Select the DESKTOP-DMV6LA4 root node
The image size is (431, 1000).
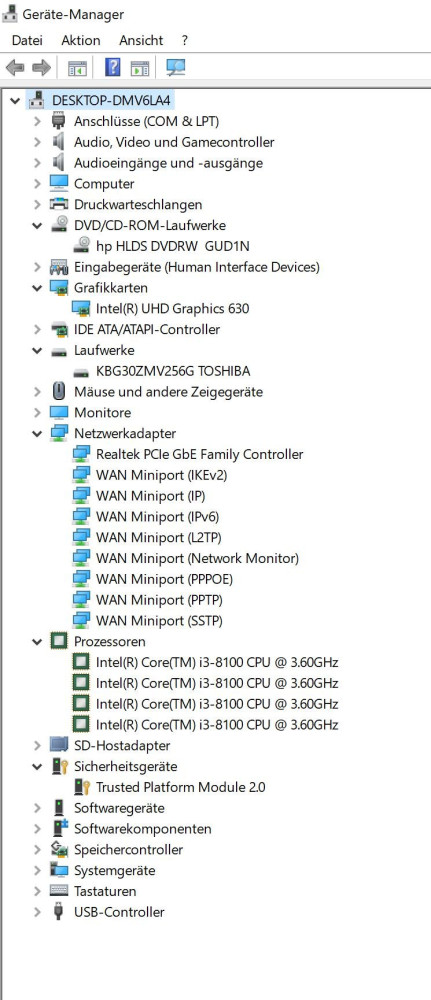pos(112,101)
